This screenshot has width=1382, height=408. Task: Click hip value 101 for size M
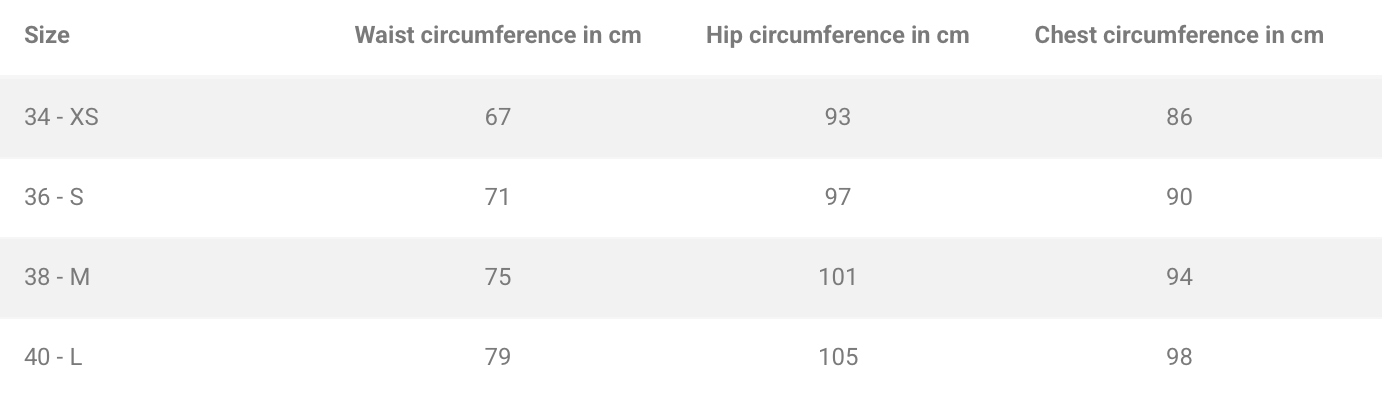pos(838,277)
